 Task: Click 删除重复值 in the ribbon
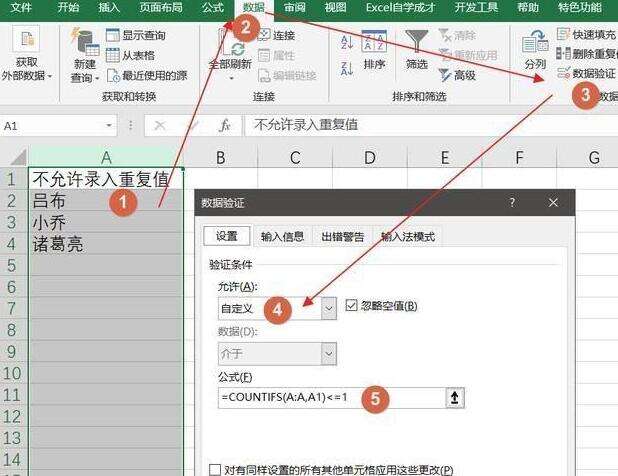pos(587,54)
